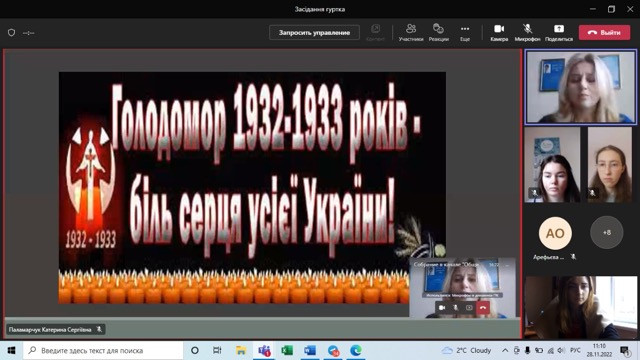Open Excel from the taskbar
This screenshot has height=360, width=640.
point(287,350)
